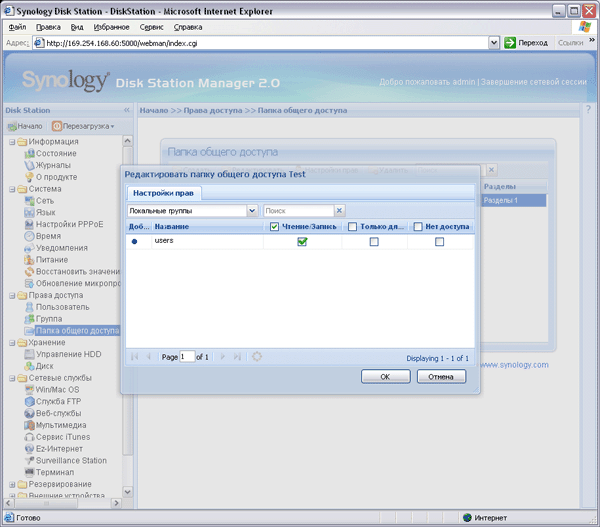Open the Группа group icon
This screenshot has height=527, width=600.
(x=29, y=319)
